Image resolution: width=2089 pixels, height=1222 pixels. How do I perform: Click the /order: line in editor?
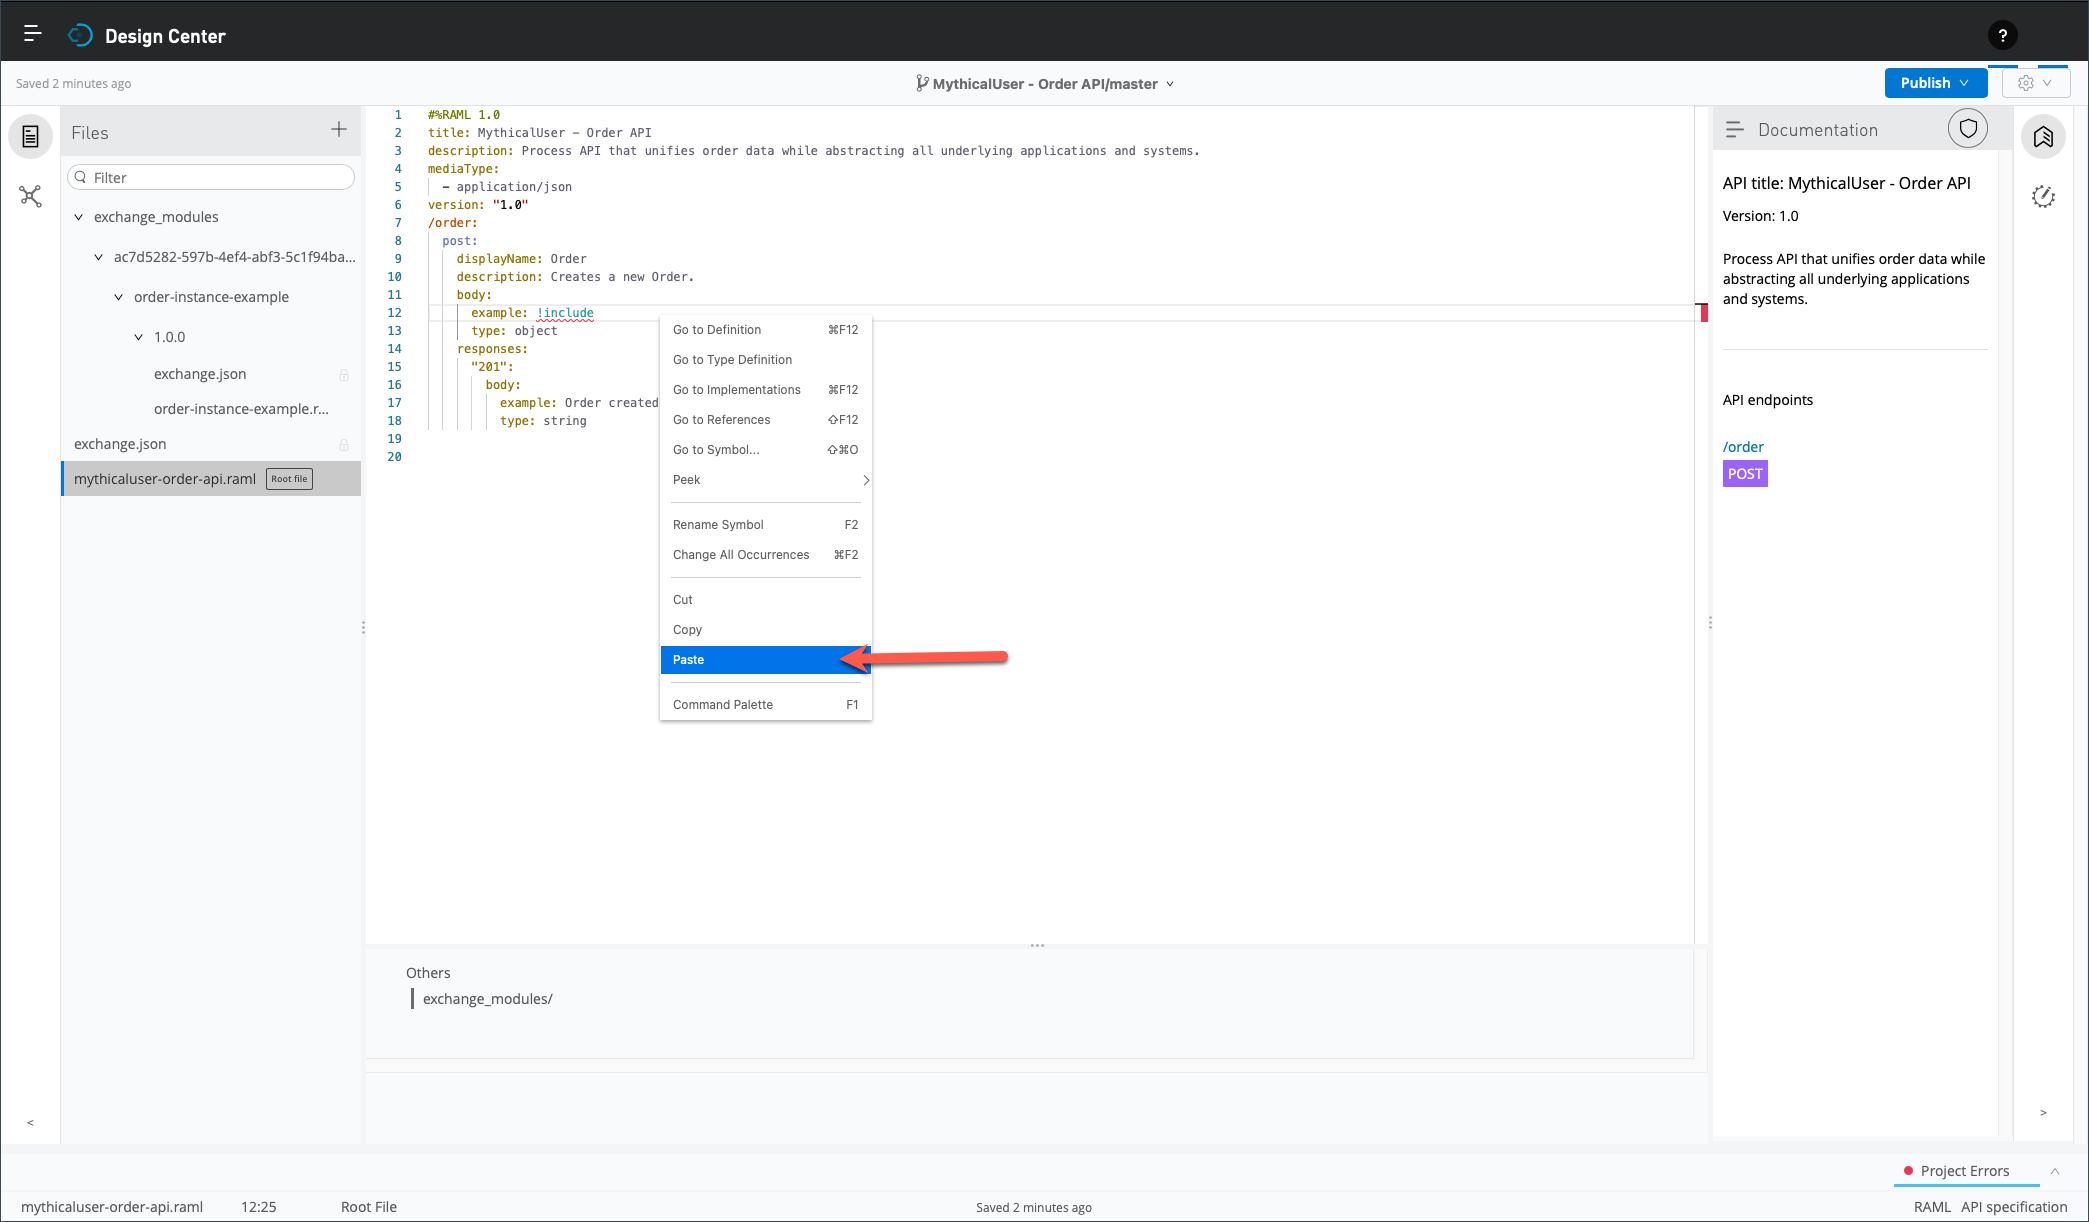pos(453,223)
